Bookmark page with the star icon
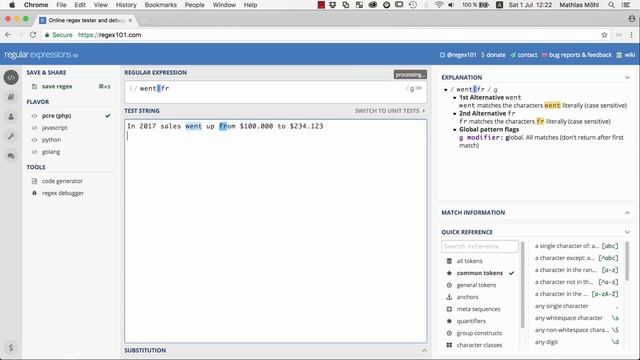The width and height of the screenshot is (640, 360). 604,35
